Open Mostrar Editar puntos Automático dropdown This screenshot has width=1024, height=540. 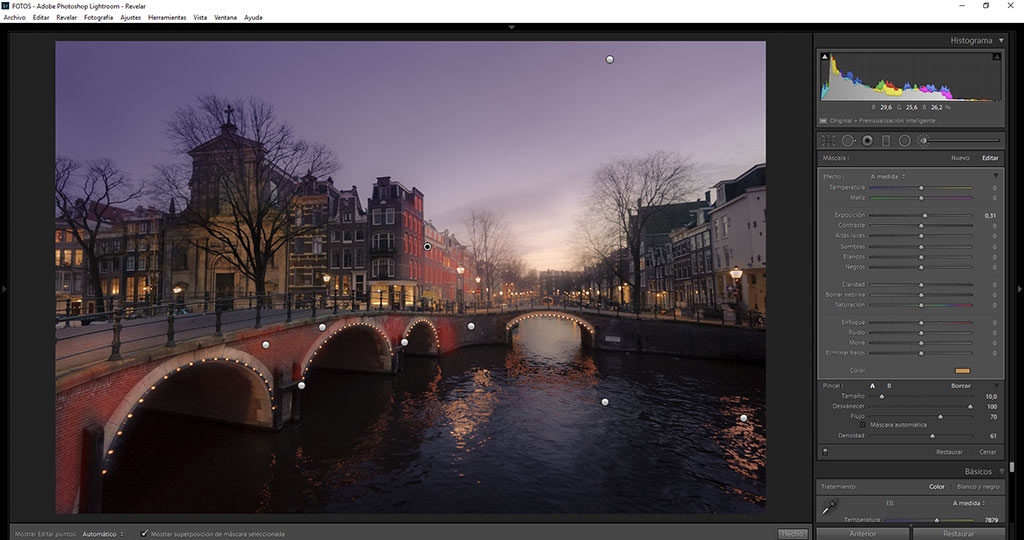point(102,534)
